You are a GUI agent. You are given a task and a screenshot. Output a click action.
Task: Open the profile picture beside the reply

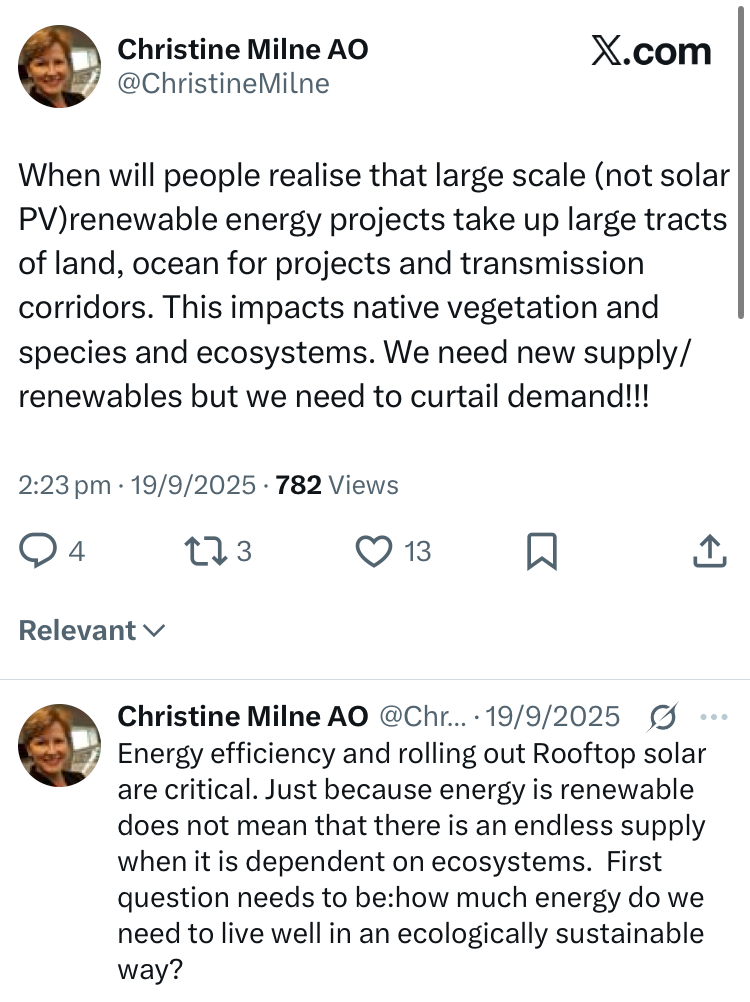click(60, 743)
